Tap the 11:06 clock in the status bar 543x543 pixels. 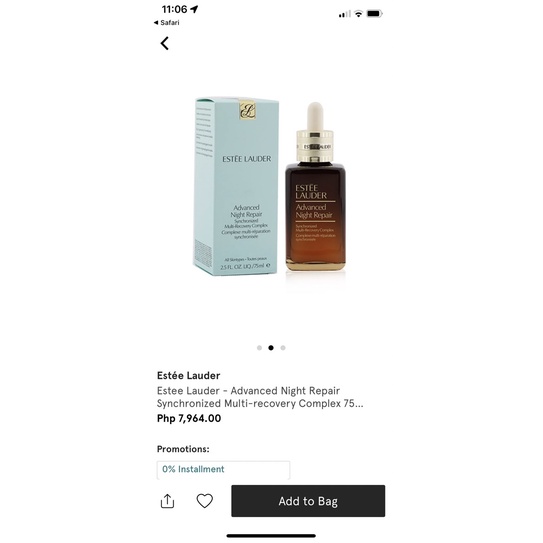coord(175,9)
